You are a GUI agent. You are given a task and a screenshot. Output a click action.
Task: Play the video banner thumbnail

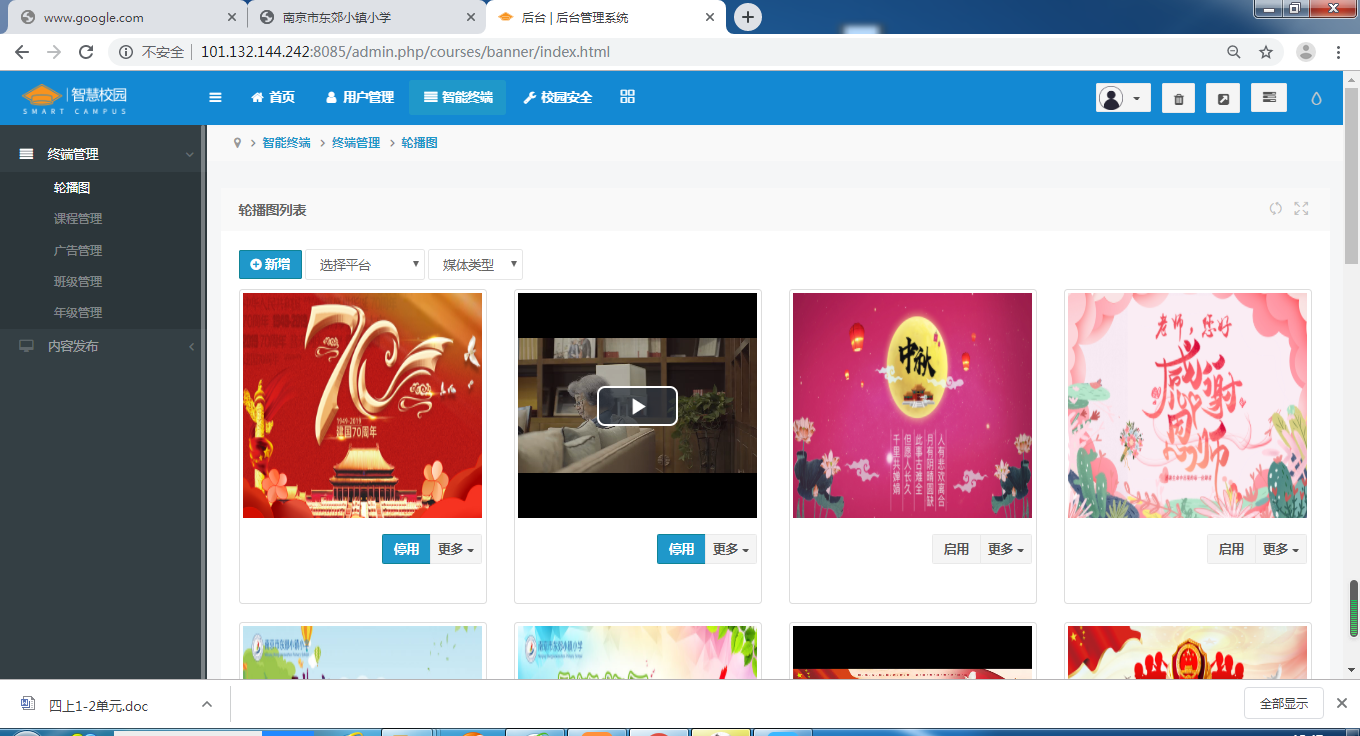click(x=637, y=406)
